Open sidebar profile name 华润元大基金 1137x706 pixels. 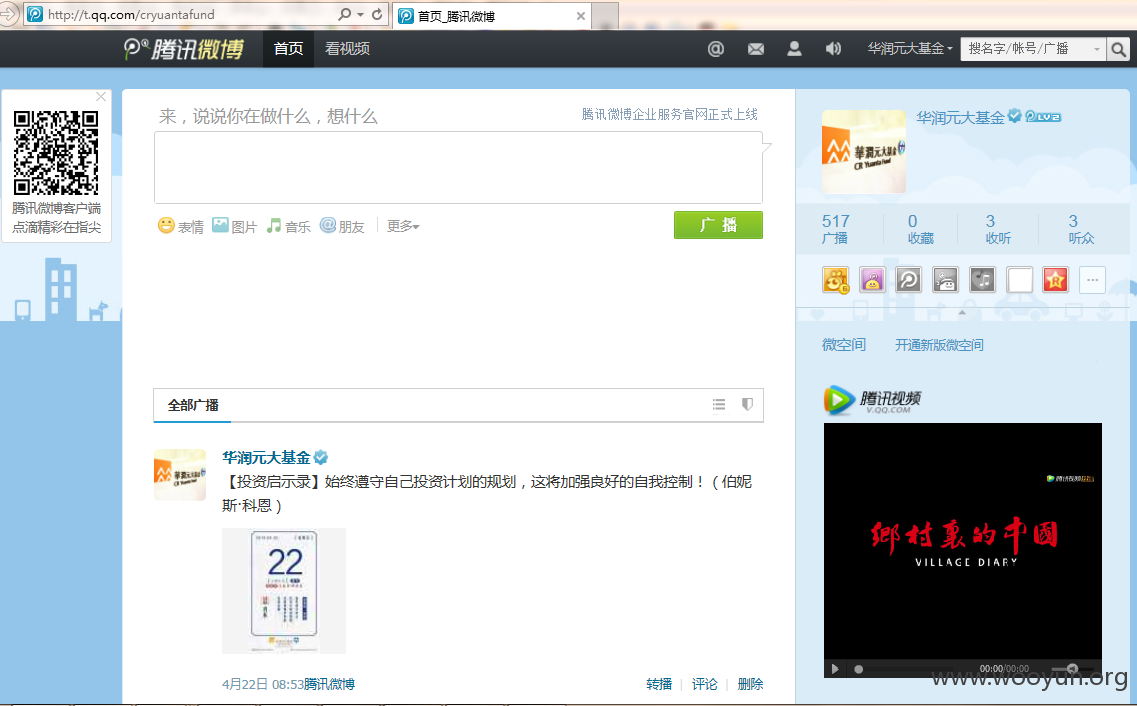[x=960, y=117]
